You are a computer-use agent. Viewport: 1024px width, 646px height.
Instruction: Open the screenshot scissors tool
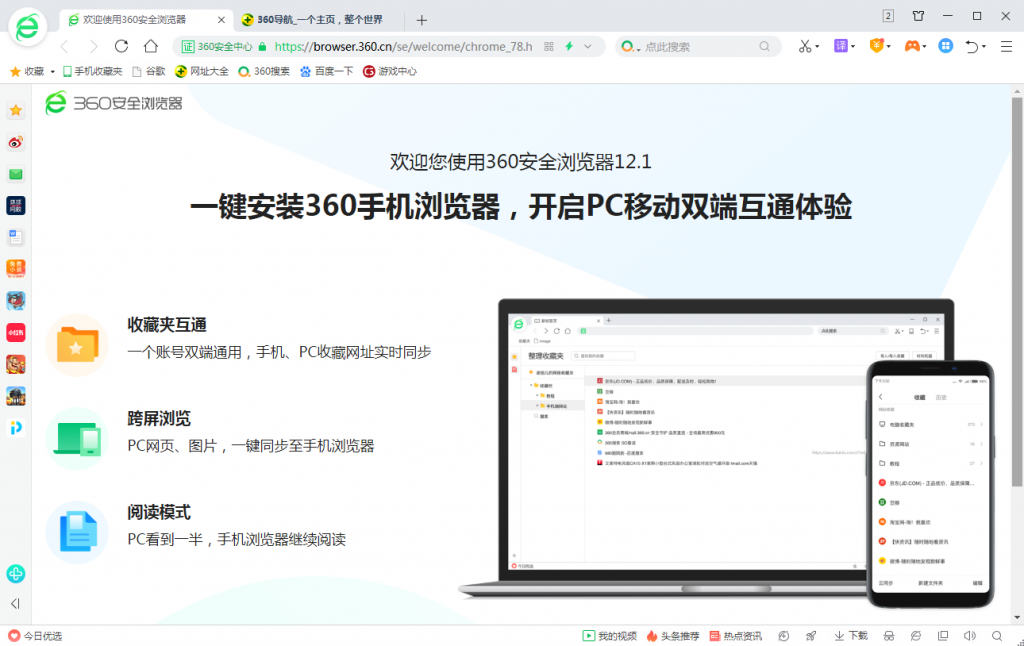[804, 46]
